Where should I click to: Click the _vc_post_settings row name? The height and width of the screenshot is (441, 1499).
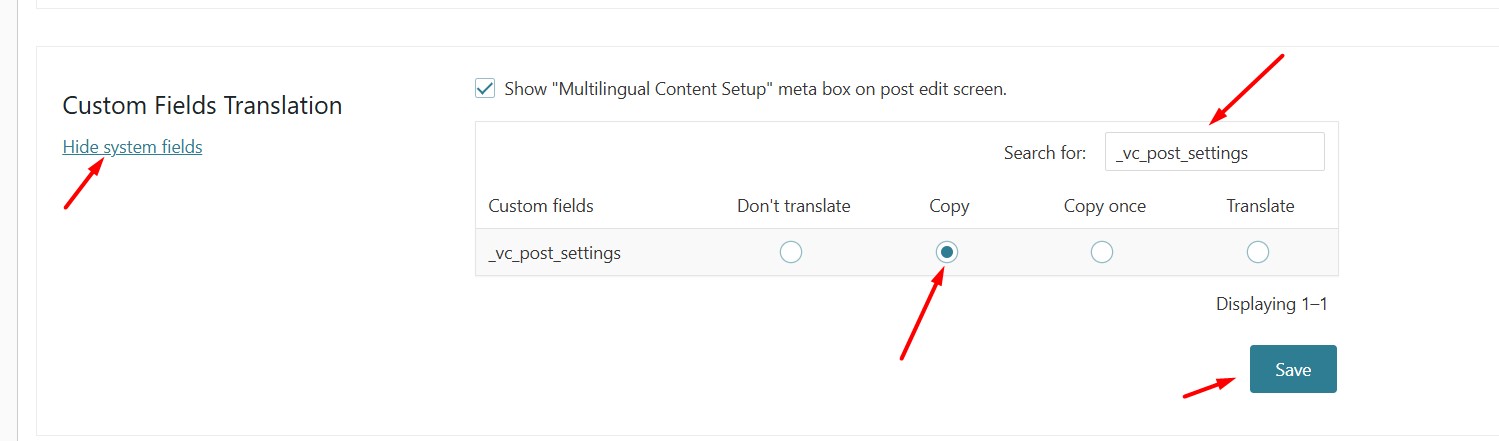coord(554,253)
